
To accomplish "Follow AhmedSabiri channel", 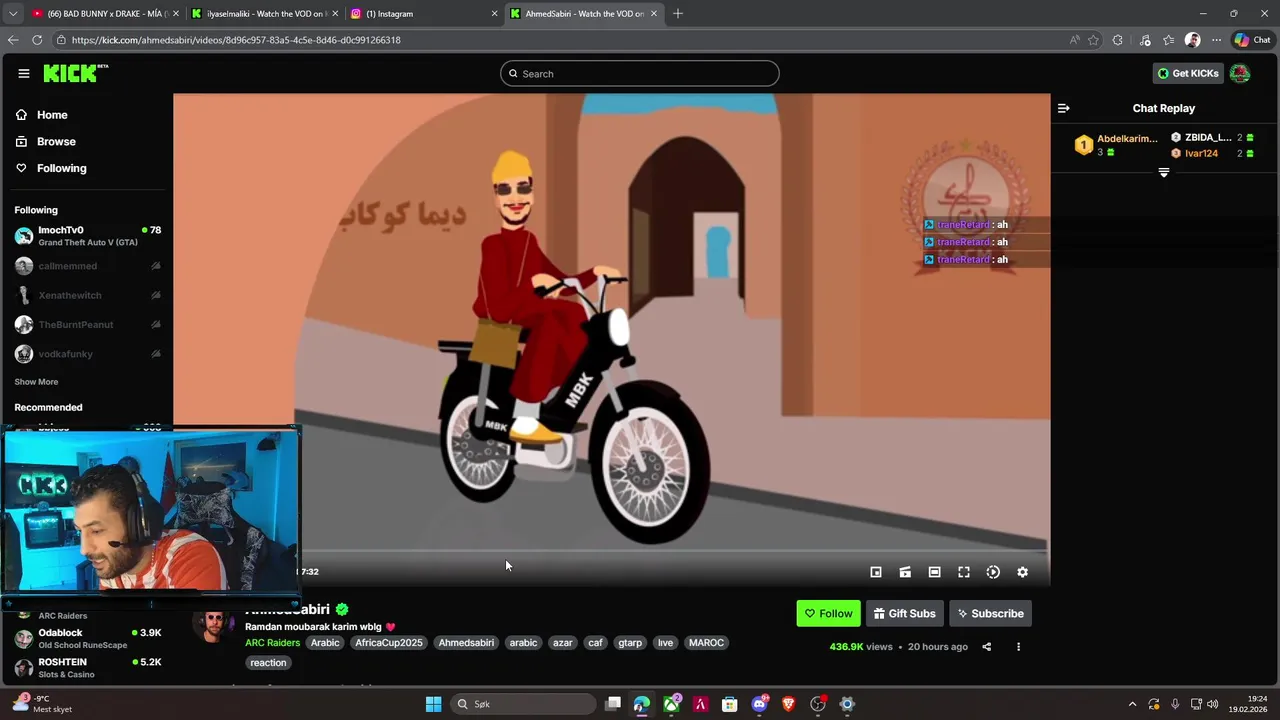I will pos(828,613).
